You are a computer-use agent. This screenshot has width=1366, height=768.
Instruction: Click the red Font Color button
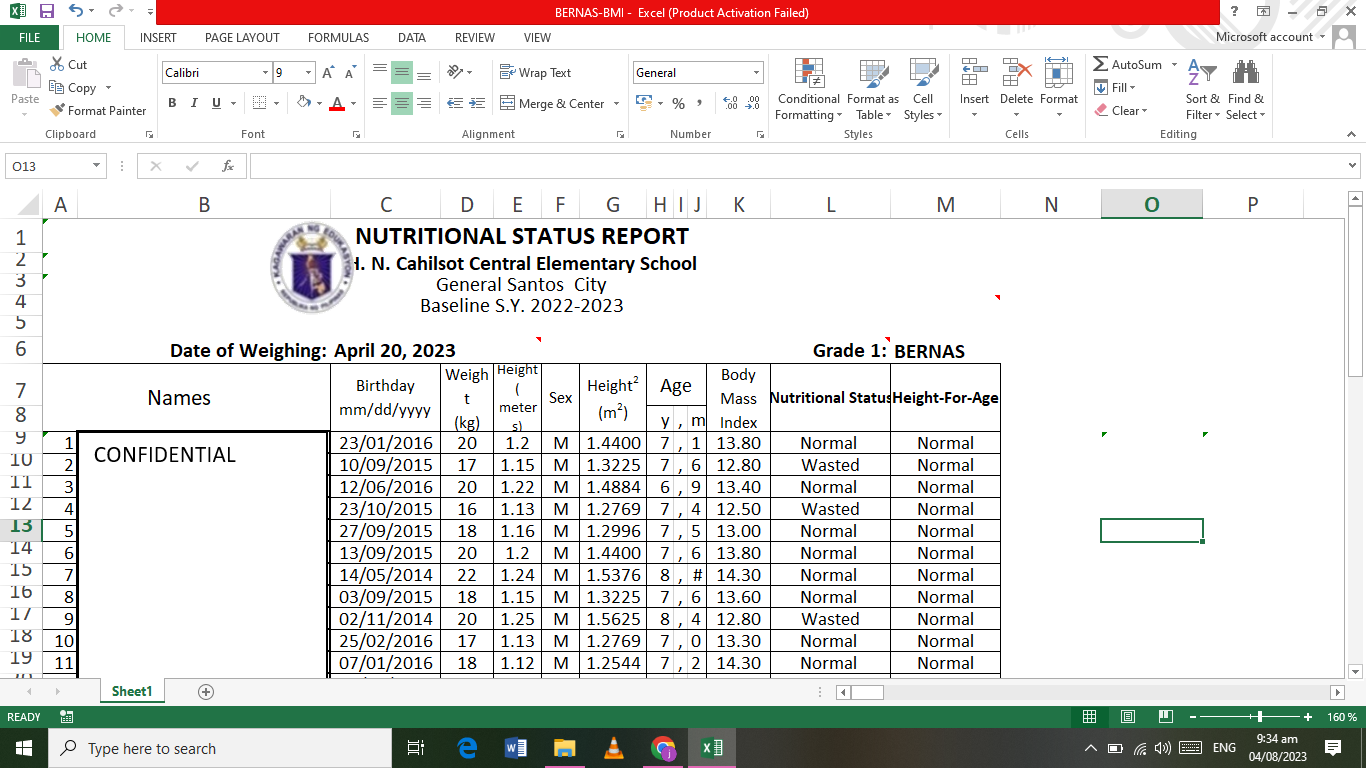(x=337, y=103)
